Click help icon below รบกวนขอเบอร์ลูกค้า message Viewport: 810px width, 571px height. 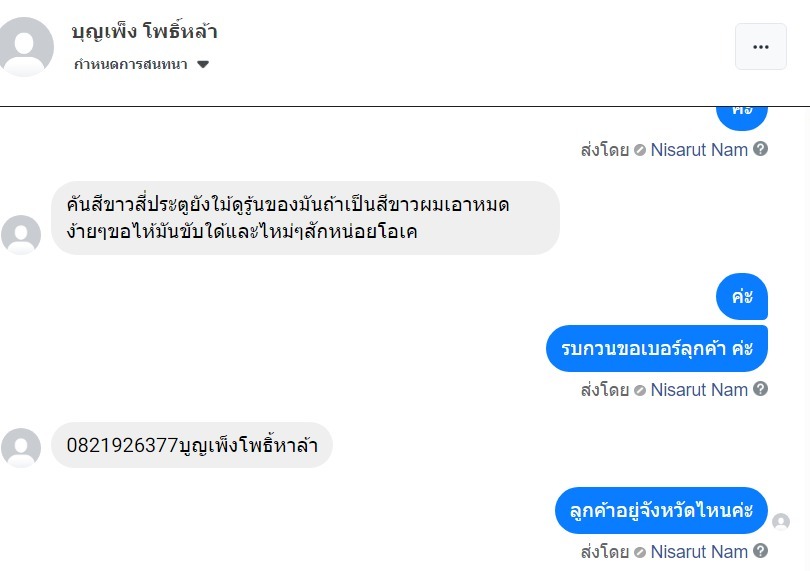point(761,389)
